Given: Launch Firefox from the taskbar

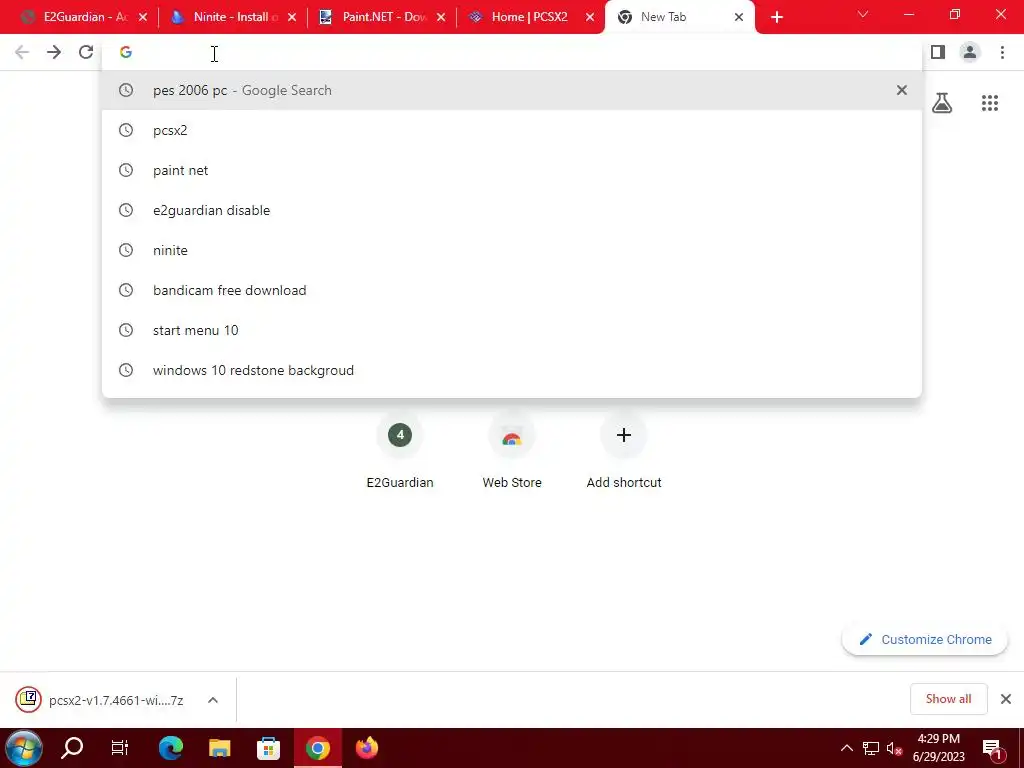Looking at the screenshot, I should click(366, 748).
